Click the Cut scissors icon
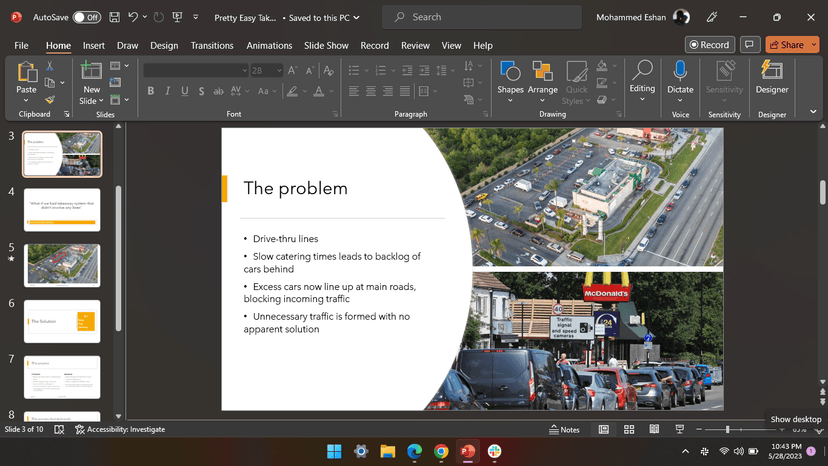Viewport: 828px width, 466px height. coord(50,68)
